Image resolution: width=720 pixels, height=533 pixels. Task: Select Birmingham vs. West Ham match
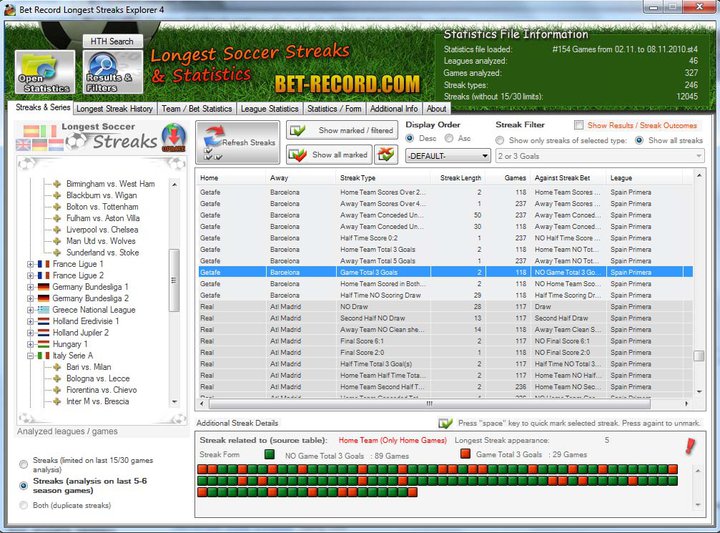coord(110,184)
